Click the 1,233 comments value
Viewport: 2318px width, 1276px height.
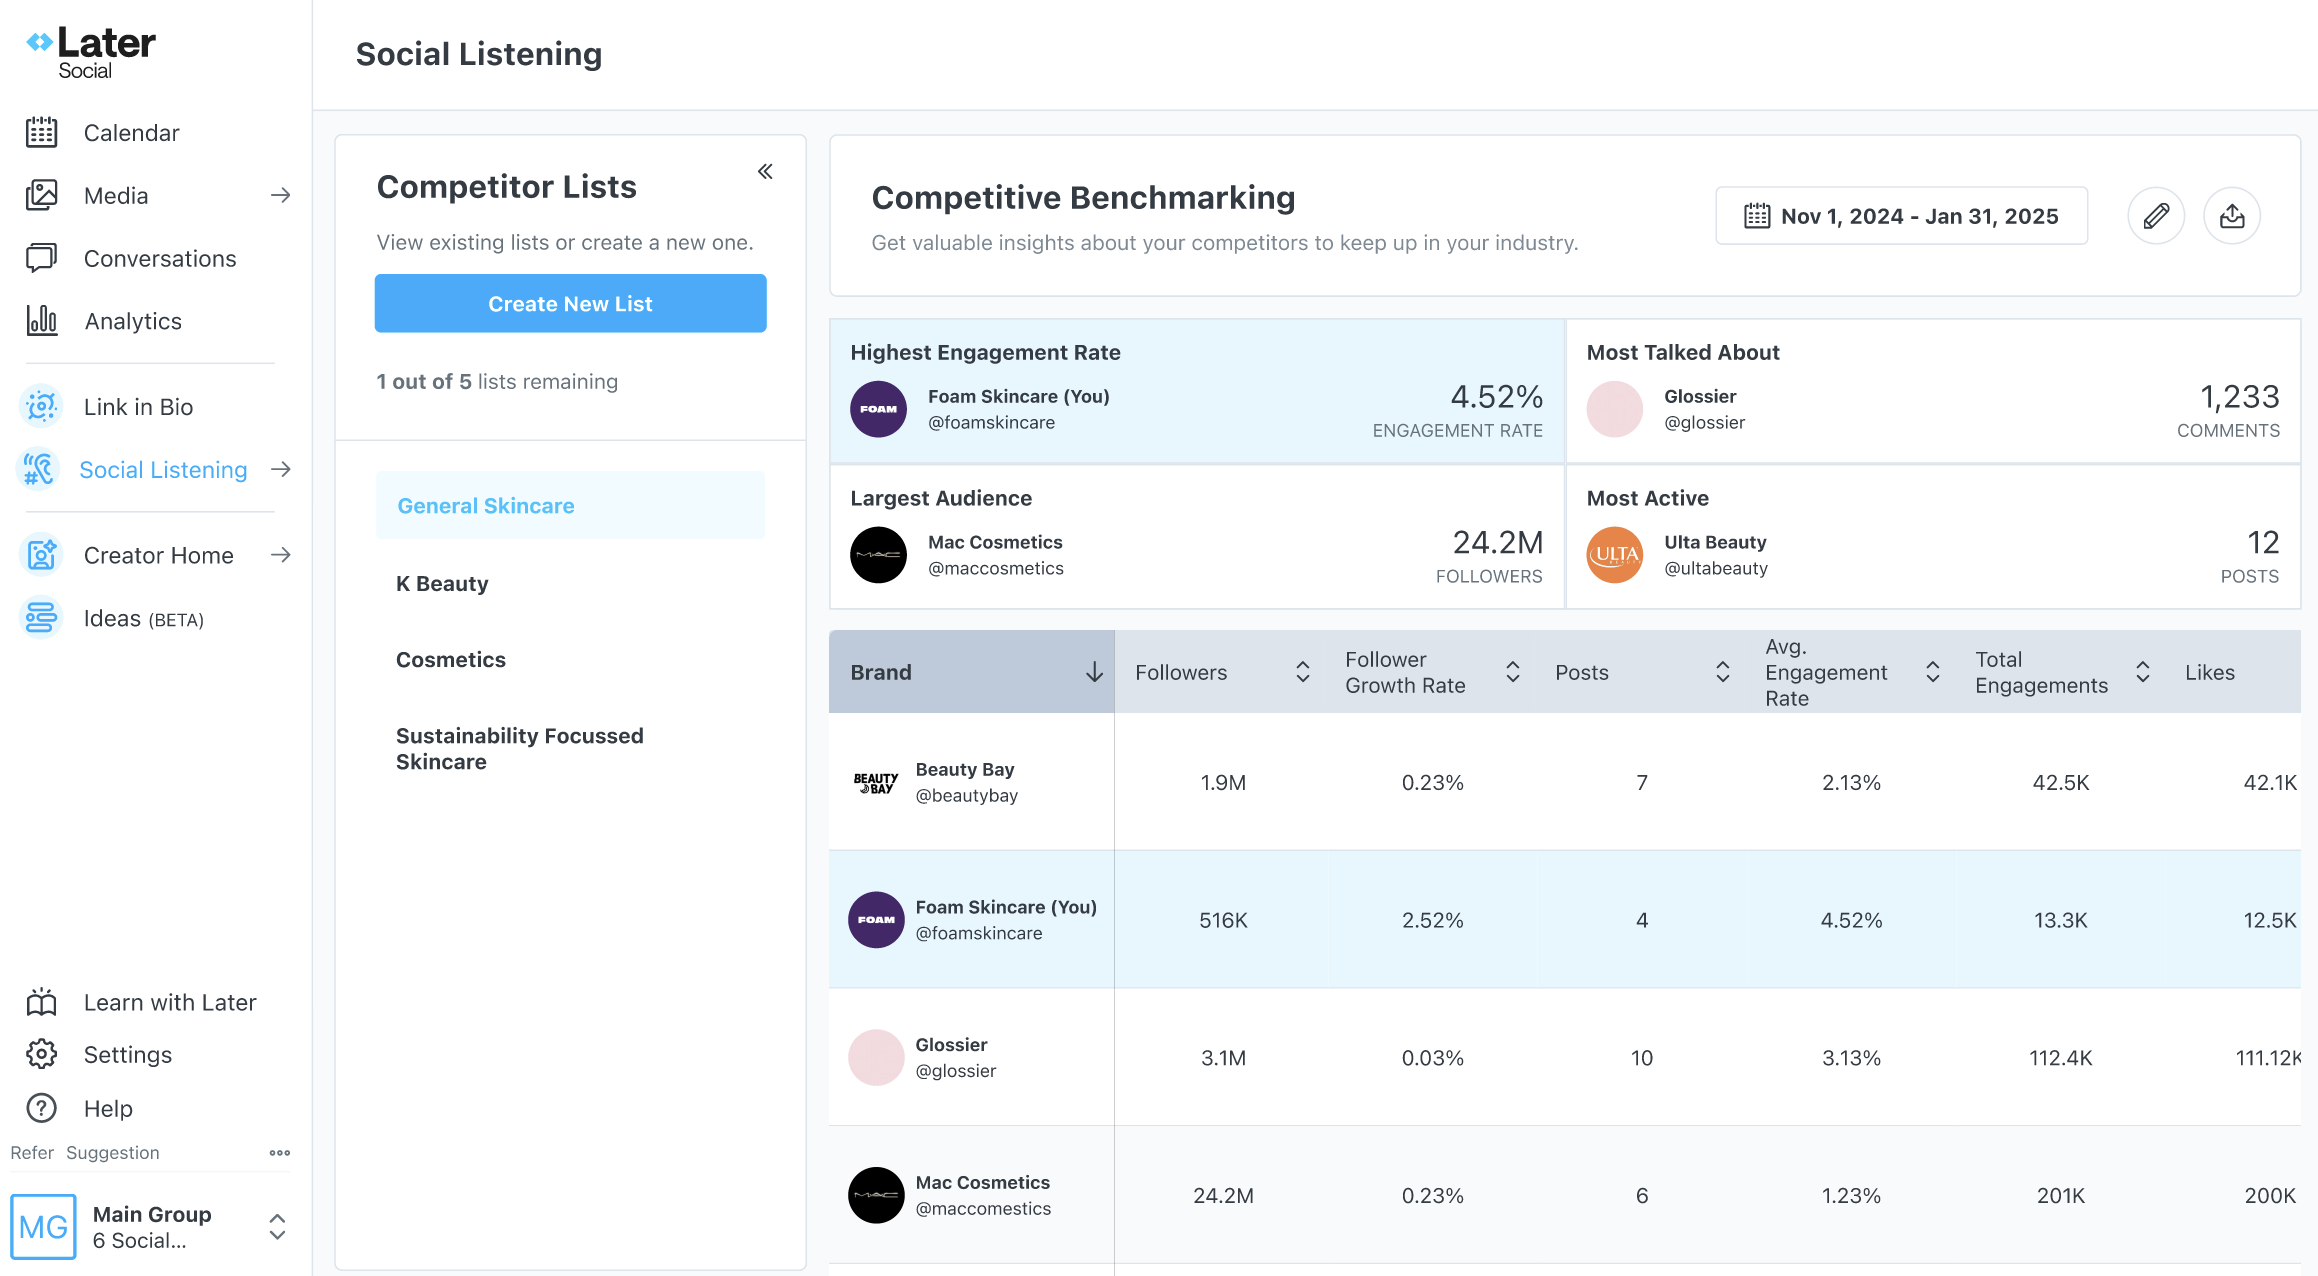(2239, 396)
